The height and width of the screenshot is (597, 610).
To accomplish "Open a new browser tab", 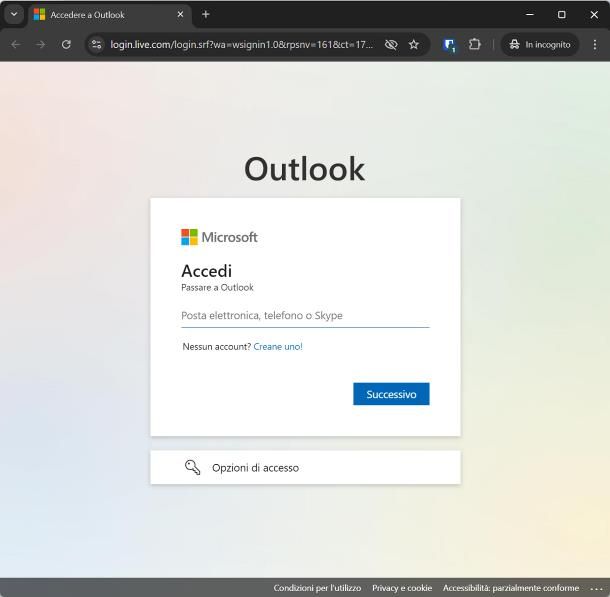I will (206, 14).
